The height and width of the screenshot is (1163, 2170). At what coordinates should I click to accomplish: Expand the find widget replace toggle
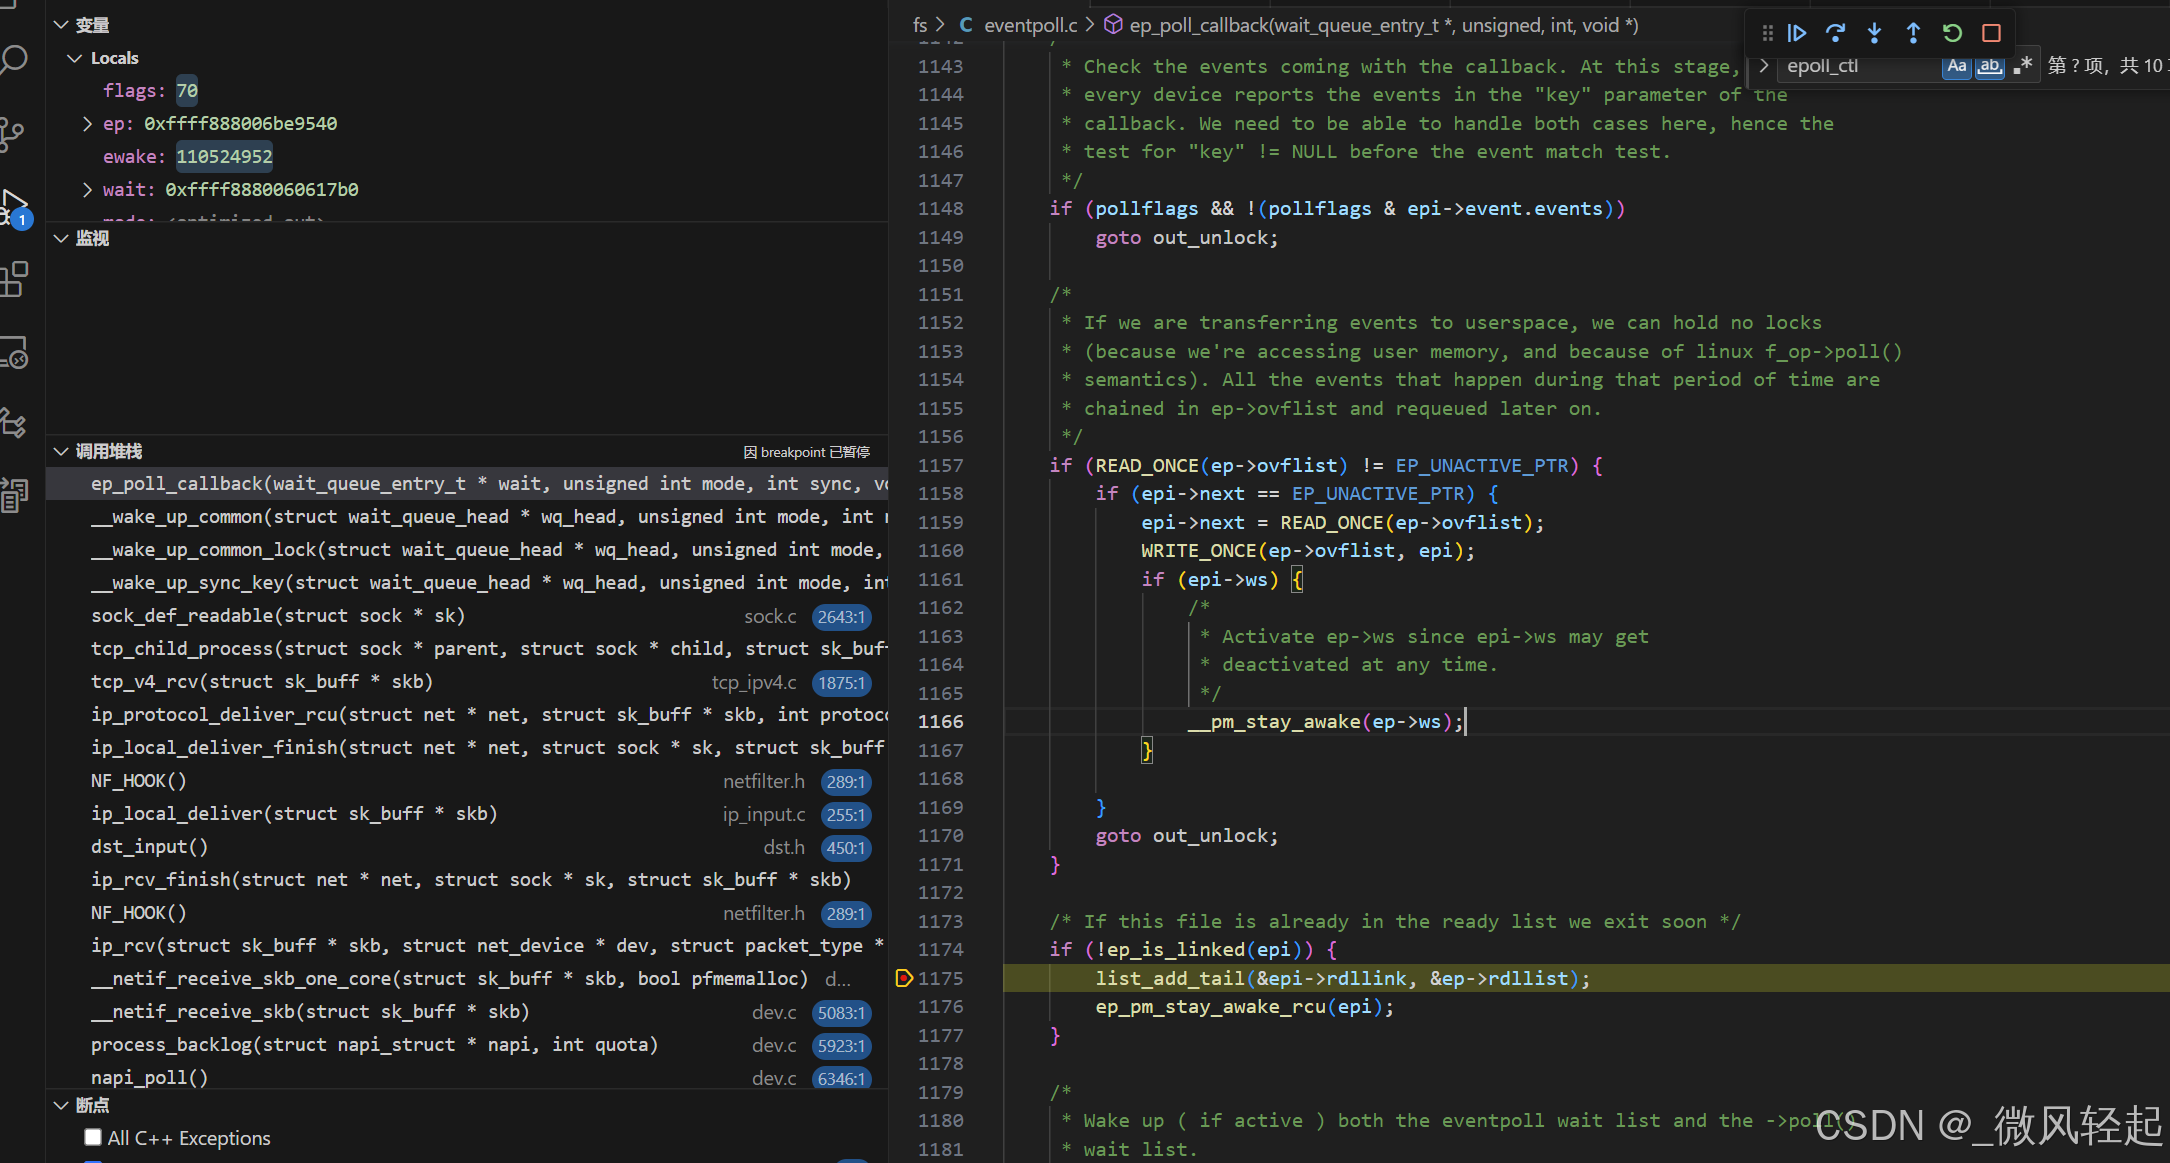(x=1764, y=66)
